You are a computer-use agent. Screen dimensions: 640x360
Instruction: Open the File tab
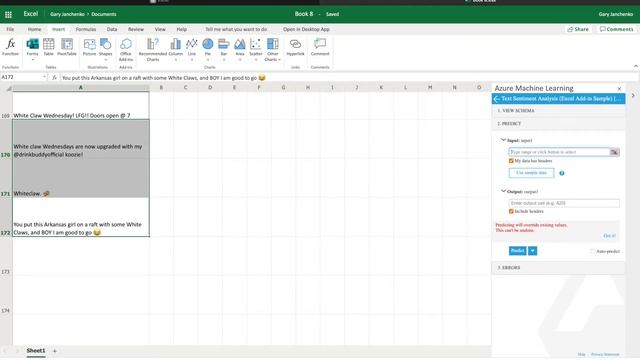click(10, 29)
